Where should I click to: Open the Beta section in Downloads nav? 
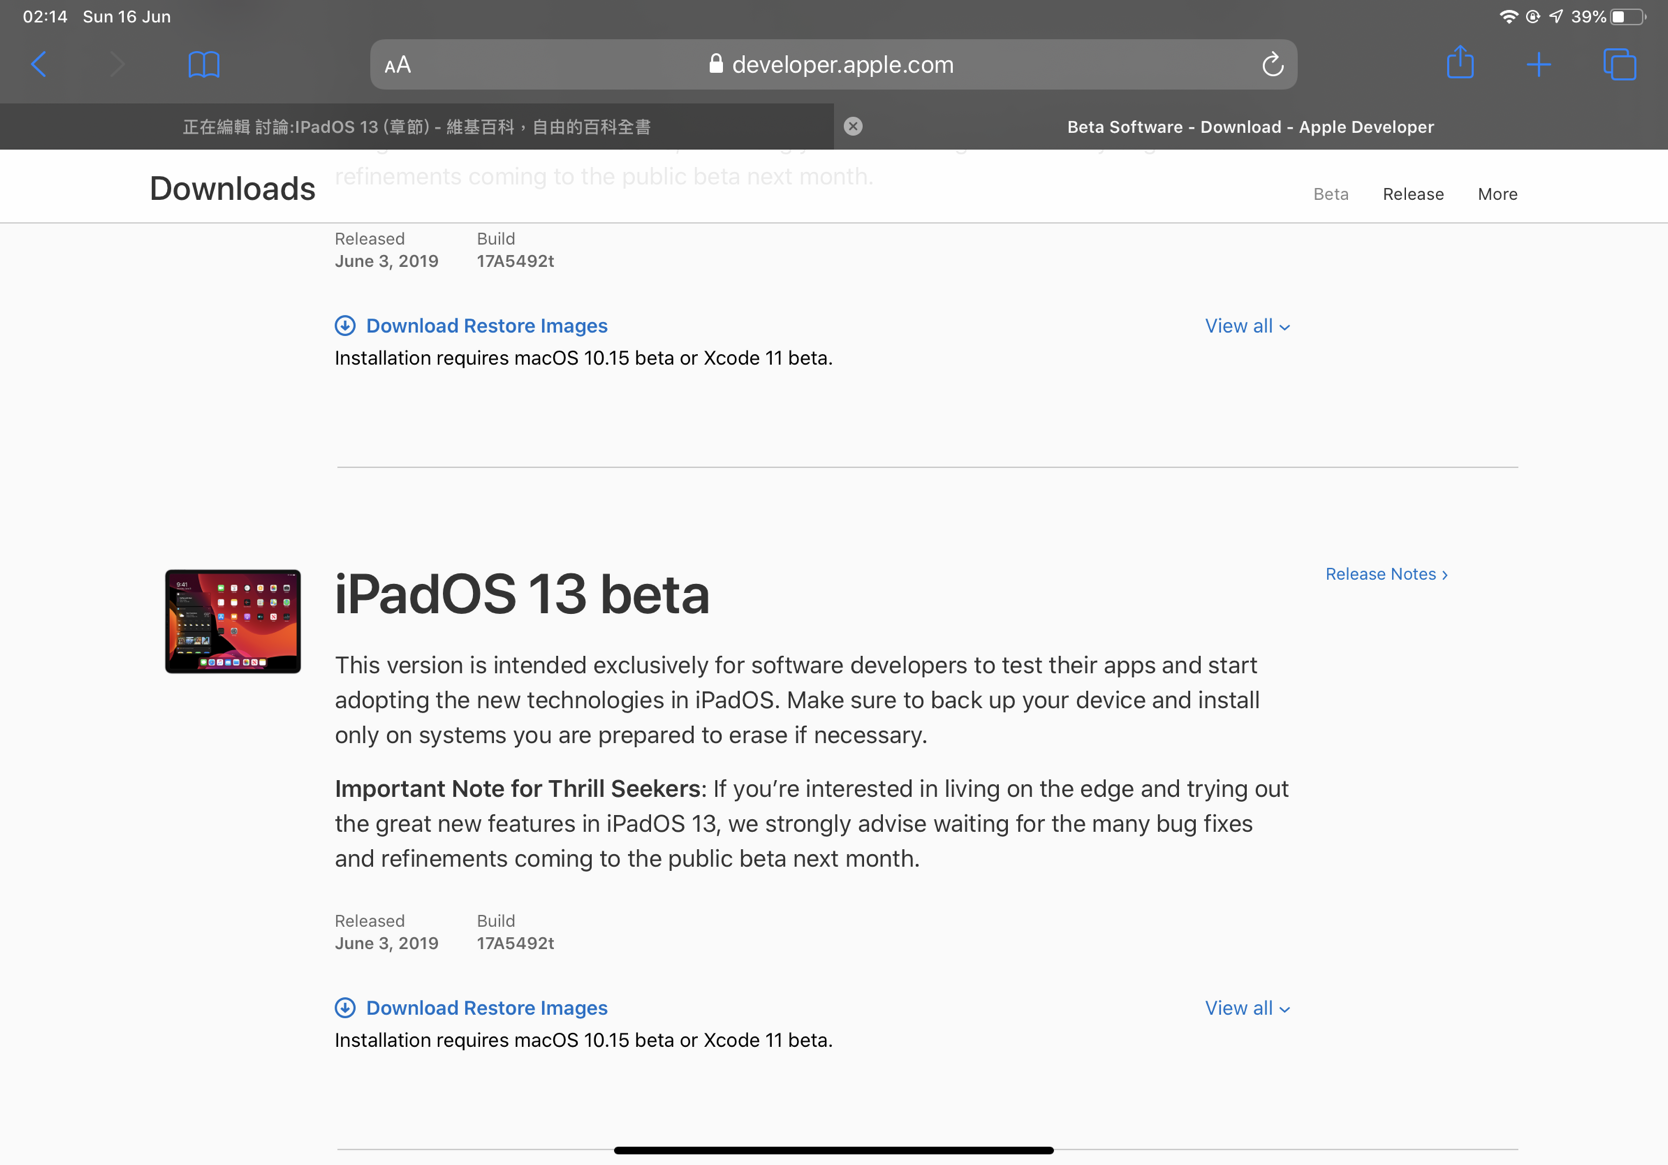(1330, 194)
